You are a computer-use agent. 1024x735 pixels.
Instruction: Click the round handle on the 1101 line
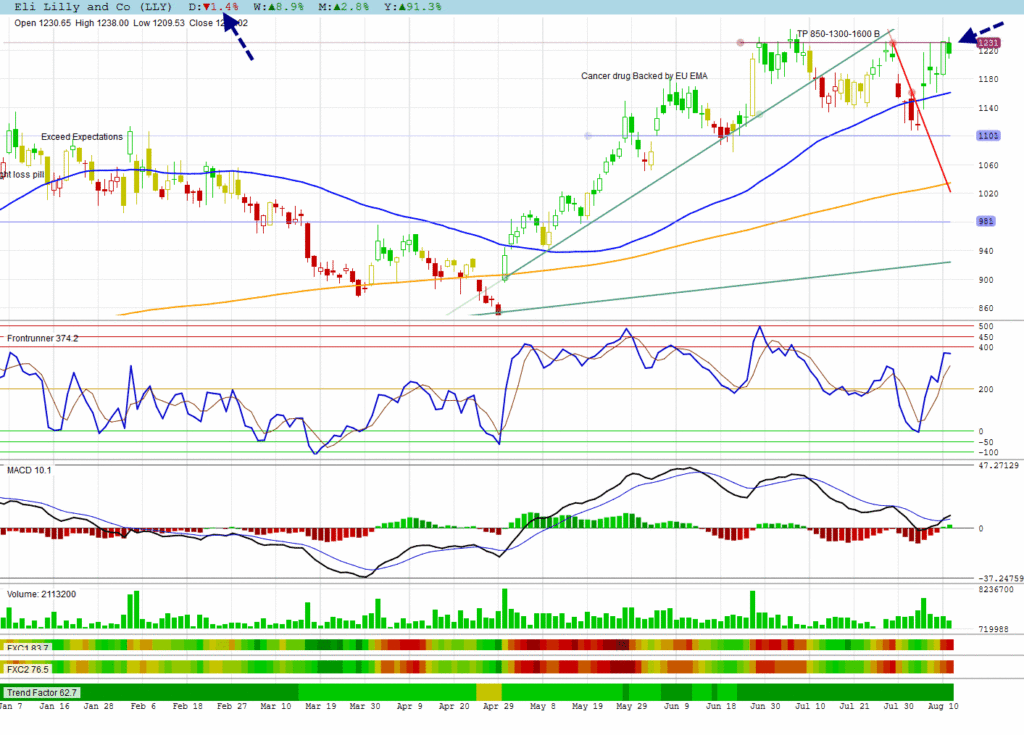point(588,136)
